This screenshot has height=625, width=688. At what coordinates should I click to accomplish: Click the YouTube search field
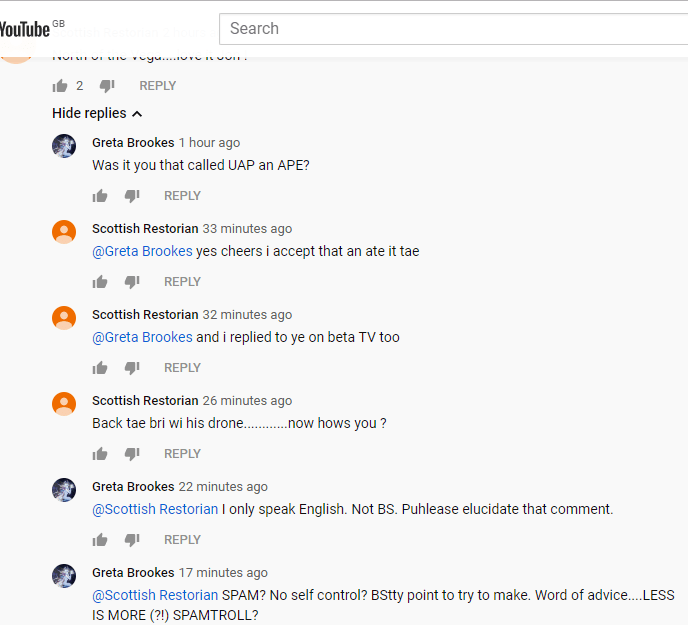(450, 28)
